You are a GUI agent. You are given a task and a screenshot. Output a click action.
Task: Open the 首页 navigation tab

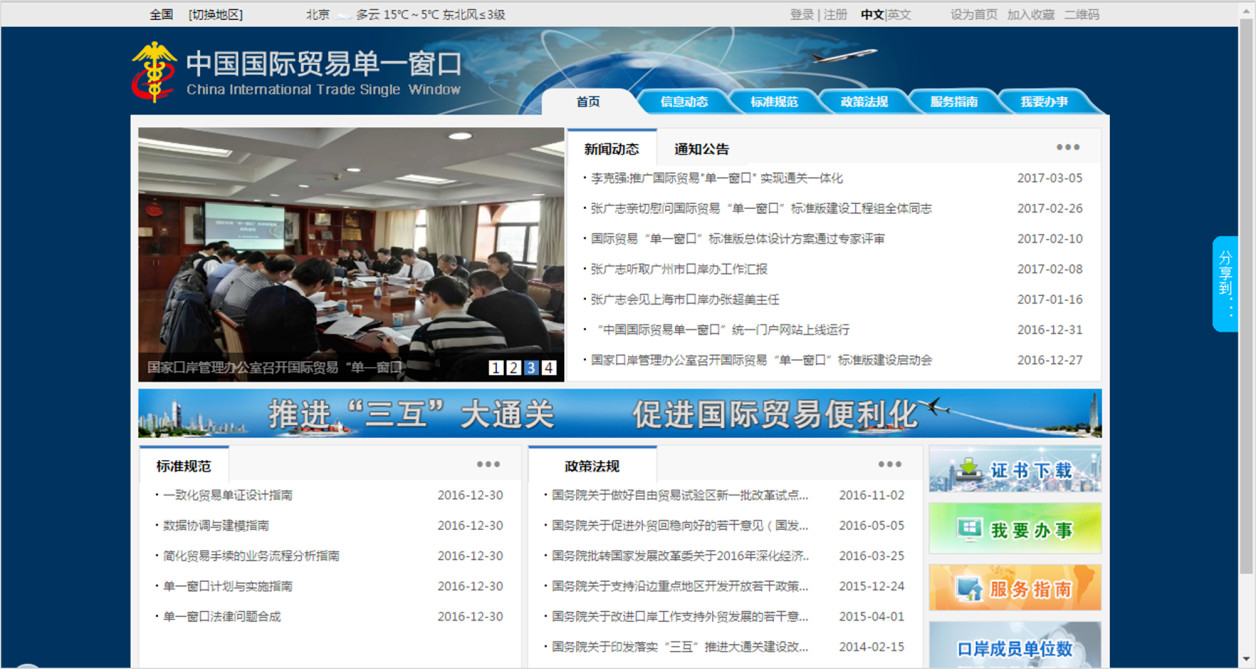tap(588, 102)
